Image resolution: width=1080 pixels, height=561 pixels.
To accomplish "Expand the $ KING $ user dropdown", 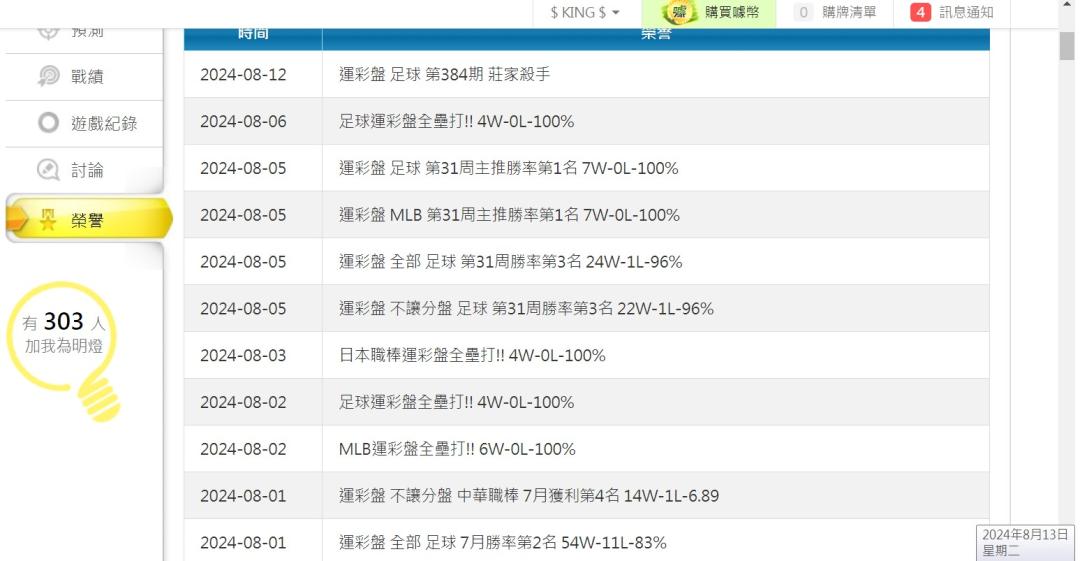I will [x=585, y=12].
